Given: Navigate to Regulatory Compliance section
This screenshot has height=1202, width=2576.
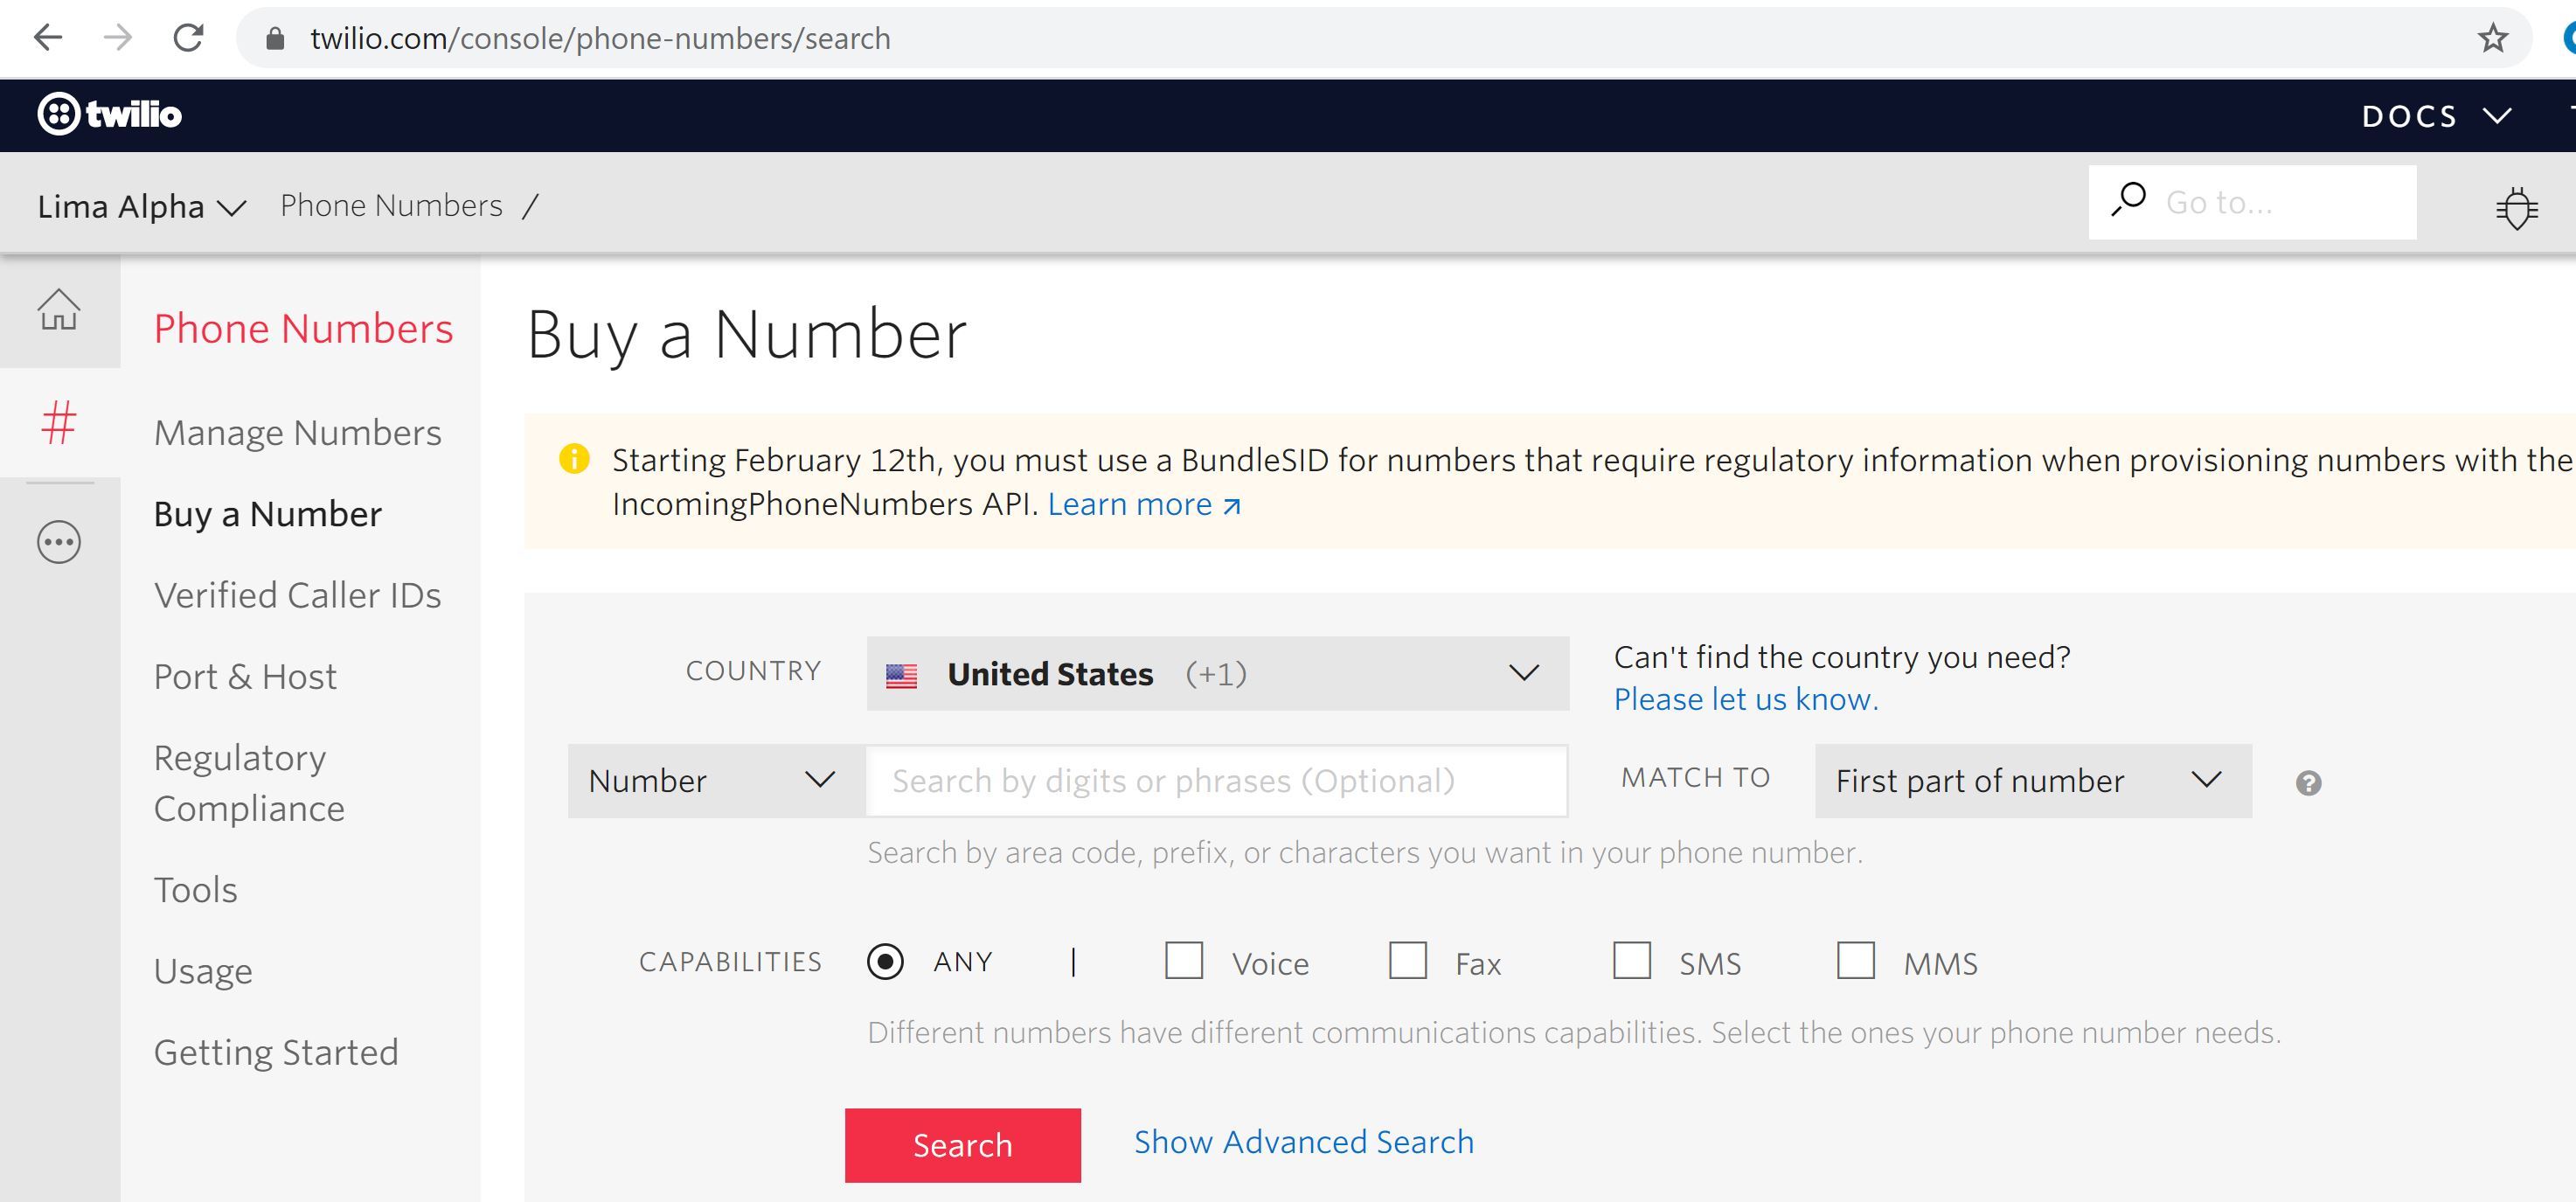Looking at the screenshot, I should (x=252, y=782).
